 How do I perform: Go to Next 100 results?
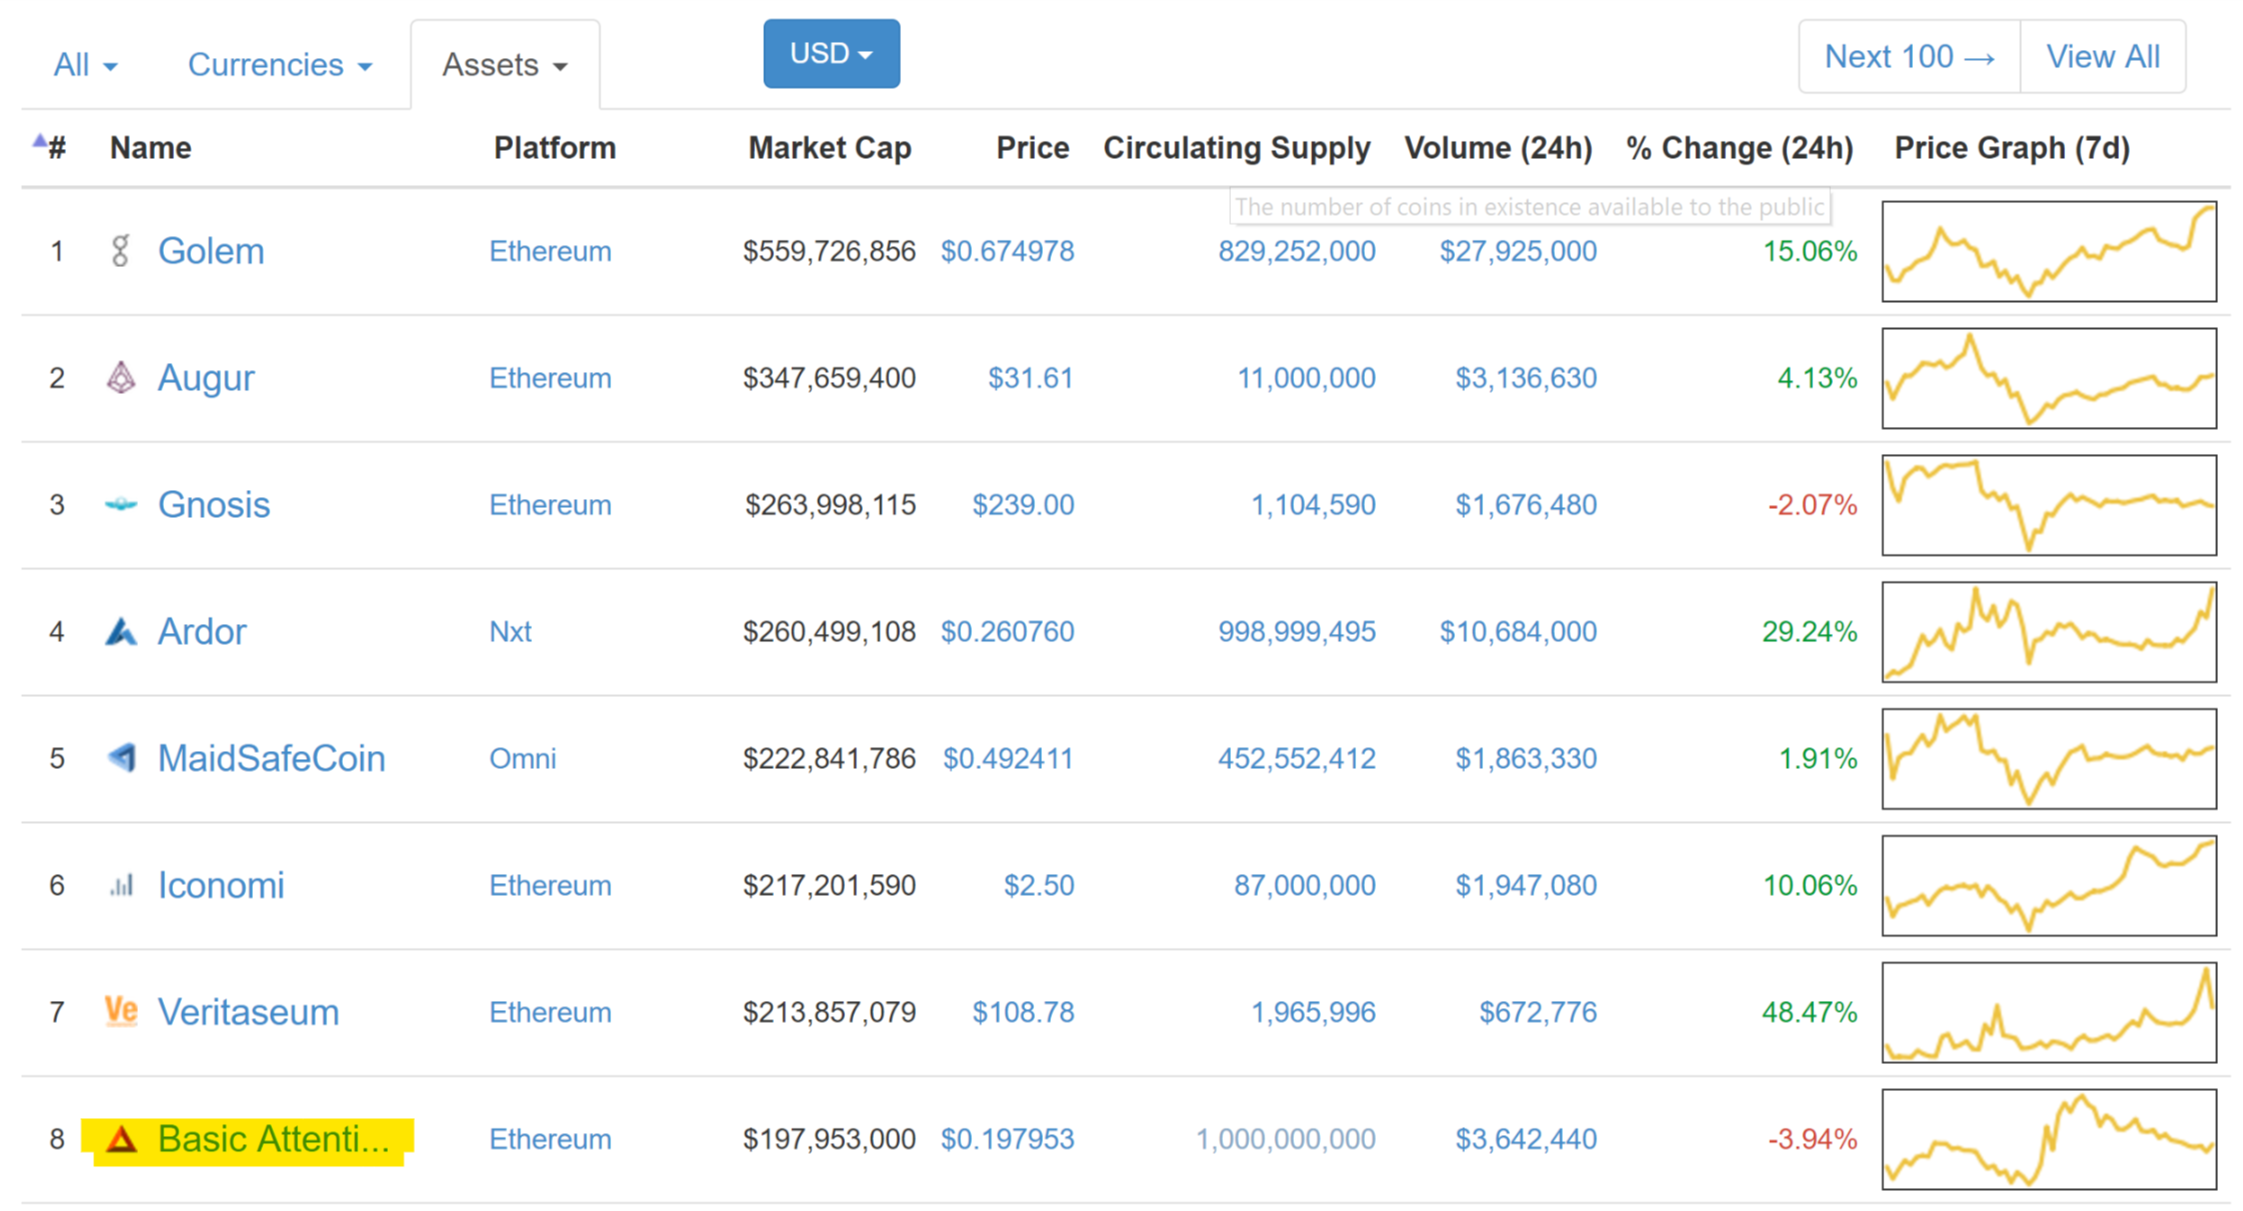pyautogui.click(x=1908, y=57)
